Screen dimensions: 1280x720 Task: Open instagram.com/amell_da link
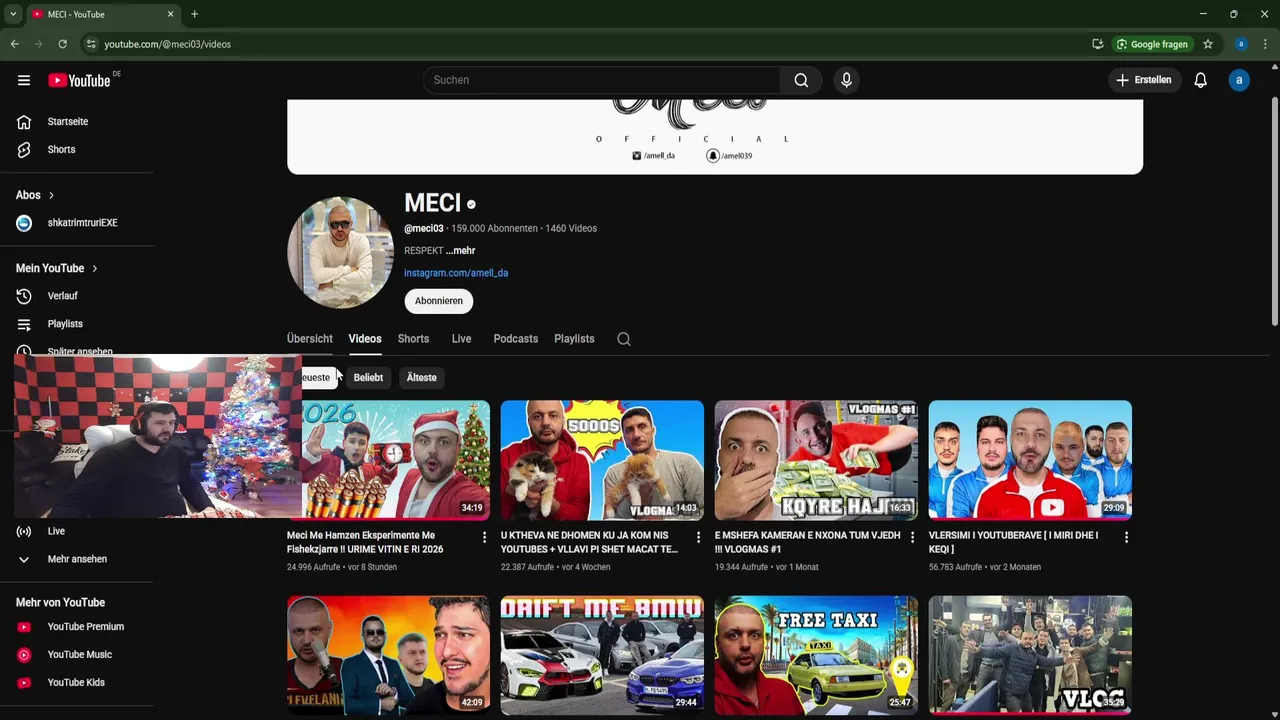tap(456, 273)
